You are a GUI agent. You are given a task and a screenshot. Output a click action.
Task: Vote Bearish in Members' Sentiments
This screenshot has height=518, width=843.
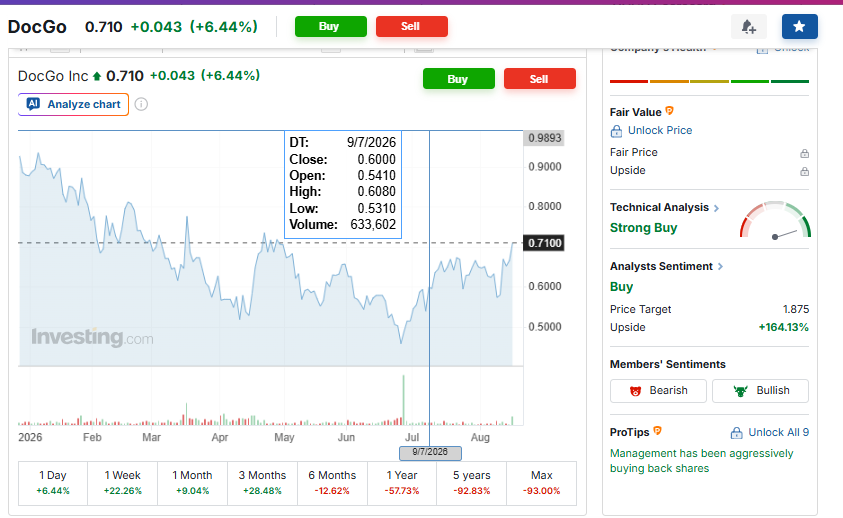click(658, 391)
